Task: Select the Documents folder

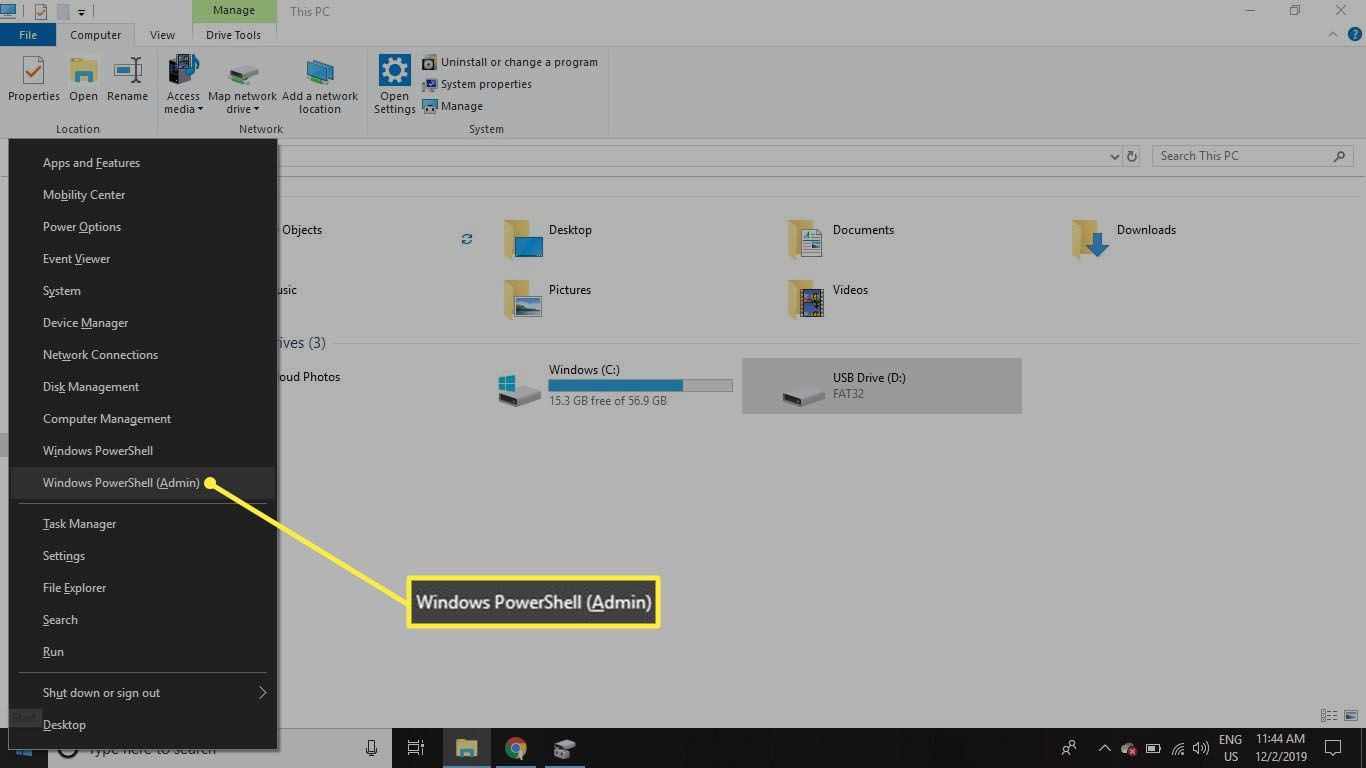Action: pyautogui.click(x=841, y=240)
